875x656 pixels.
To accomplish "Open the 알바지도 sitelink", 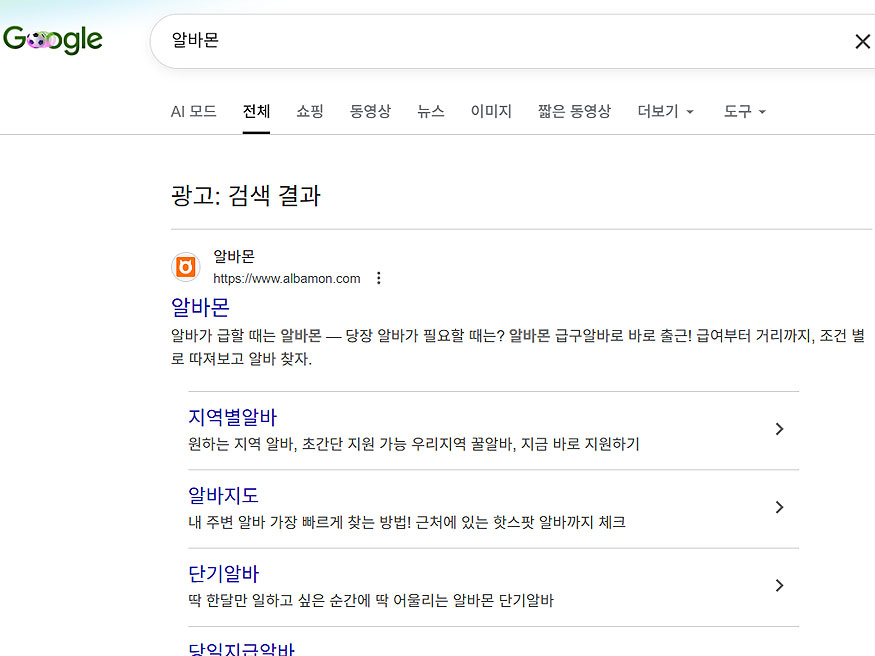I will (223, 495).
